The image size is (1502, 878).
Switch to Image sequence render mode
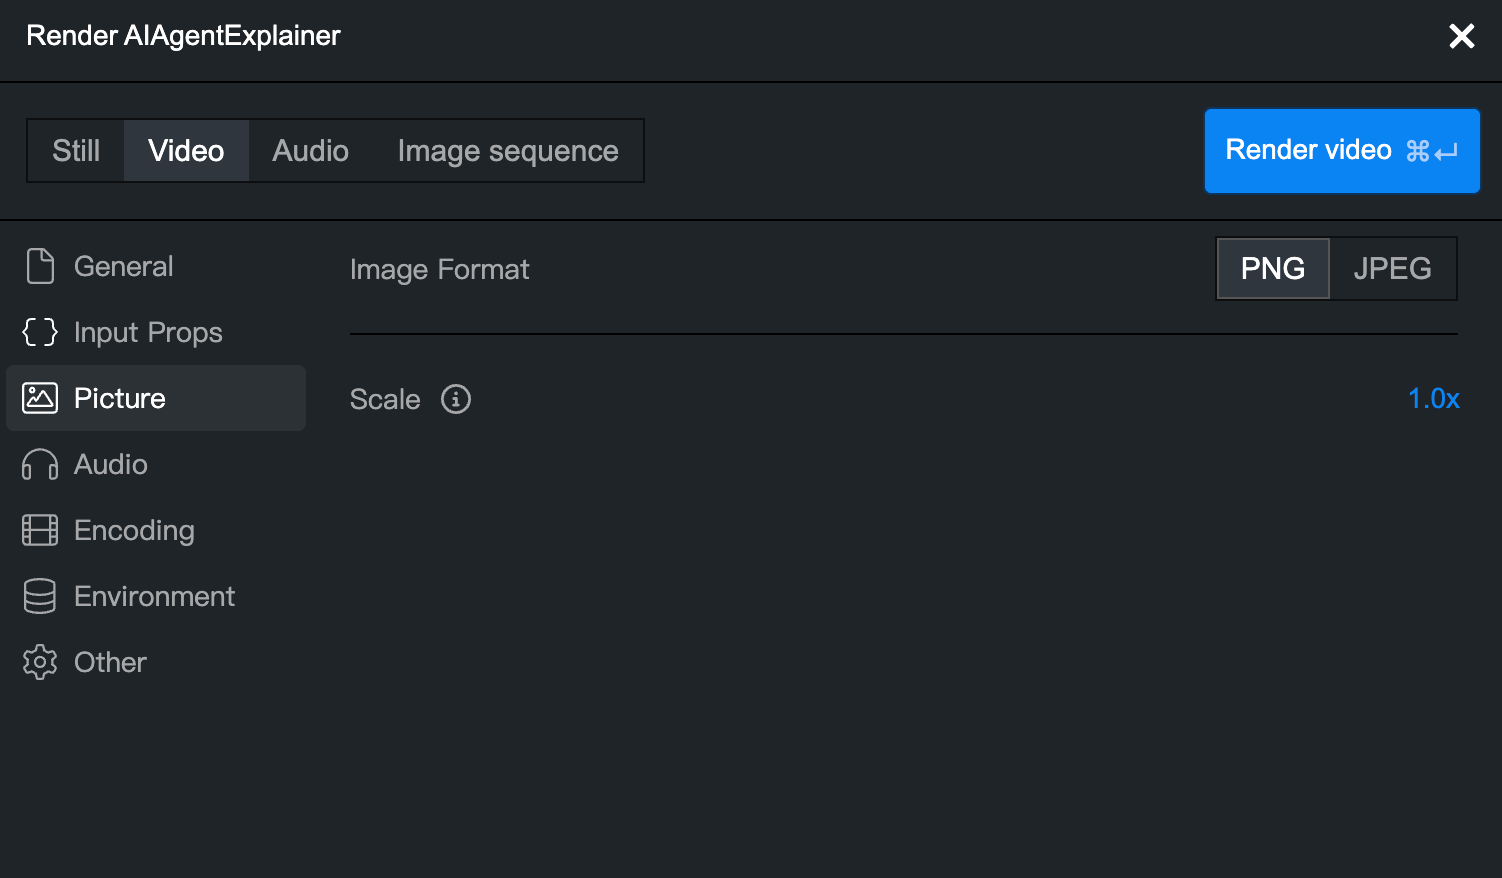click(x=508, y=151)
